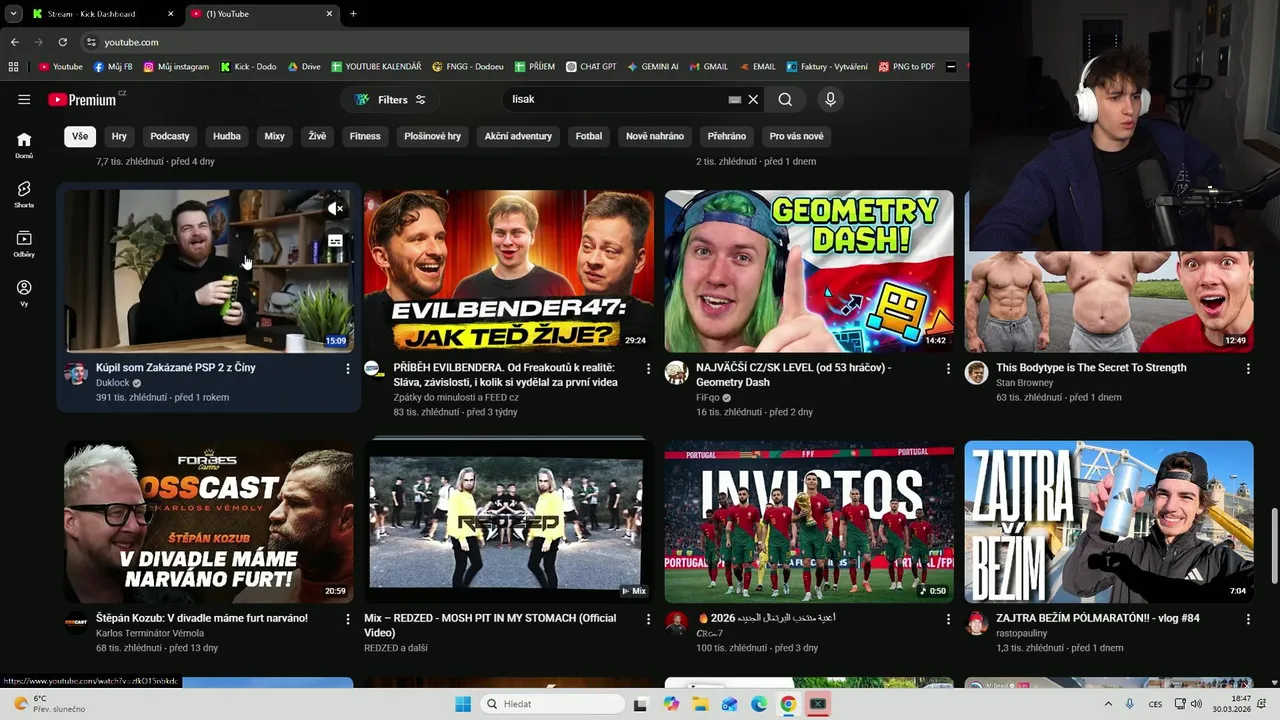This screenshot has height=720, width=1280.
Task: Open the YouTube hamburger guide menu
Action: point(24,99)
